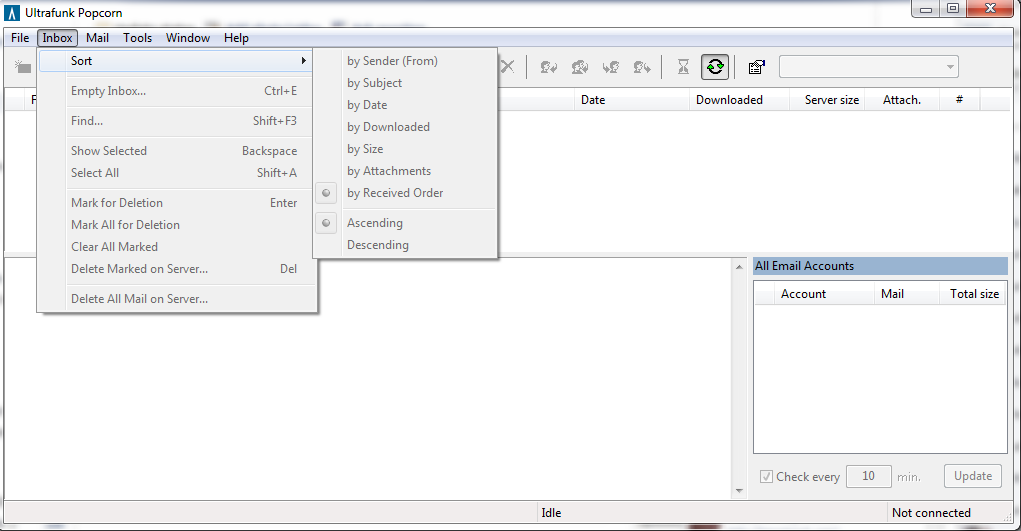Open the settings properties icon in toolbar
Image resolution: width=1021 pixels, height=531 pixels.
click(x=756, y=67)
